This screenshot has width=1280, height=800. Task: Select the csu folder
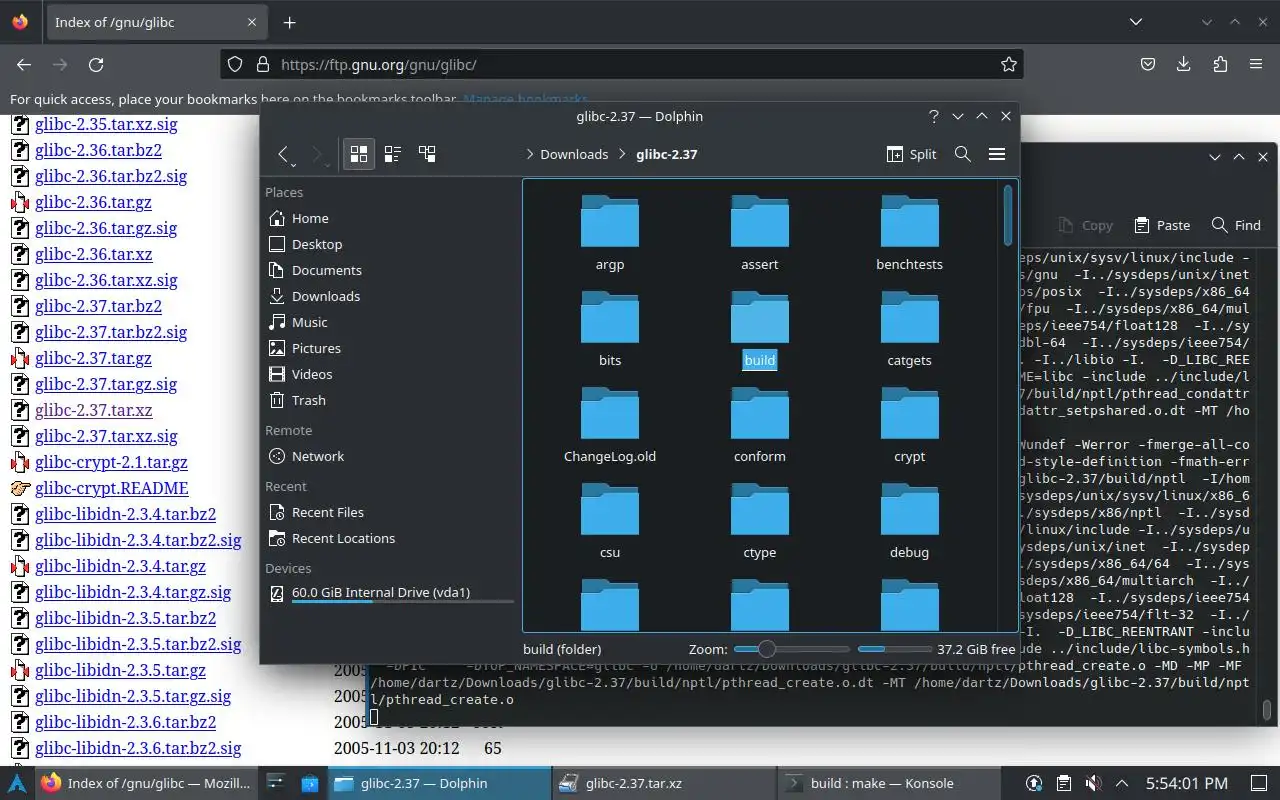[x=610, y=521]
